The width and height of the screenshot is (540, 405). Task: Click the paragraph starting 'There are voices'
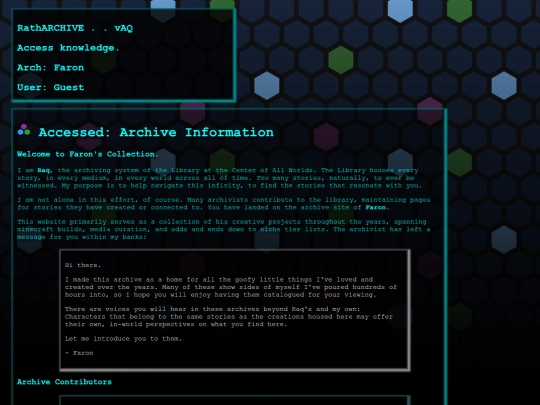(x=229, y=317)
